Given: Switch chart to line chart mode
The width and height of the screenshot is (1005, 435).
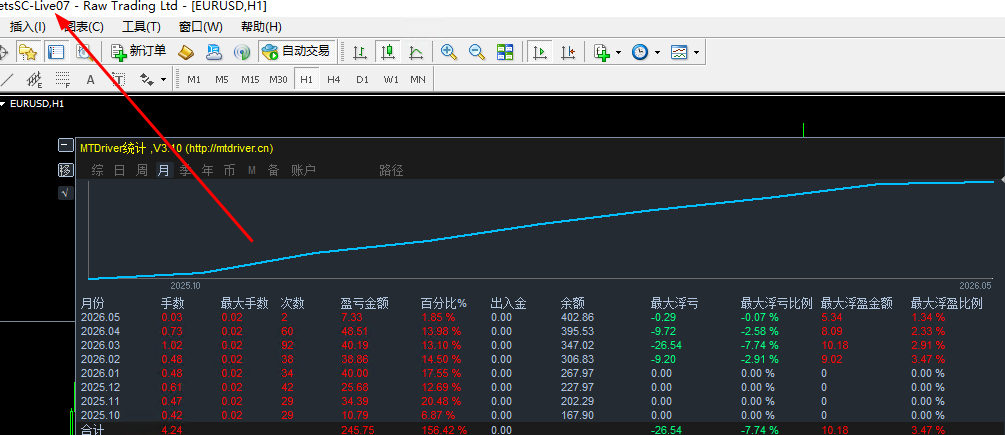Looking at the screenshot, I should pos(416,52).
